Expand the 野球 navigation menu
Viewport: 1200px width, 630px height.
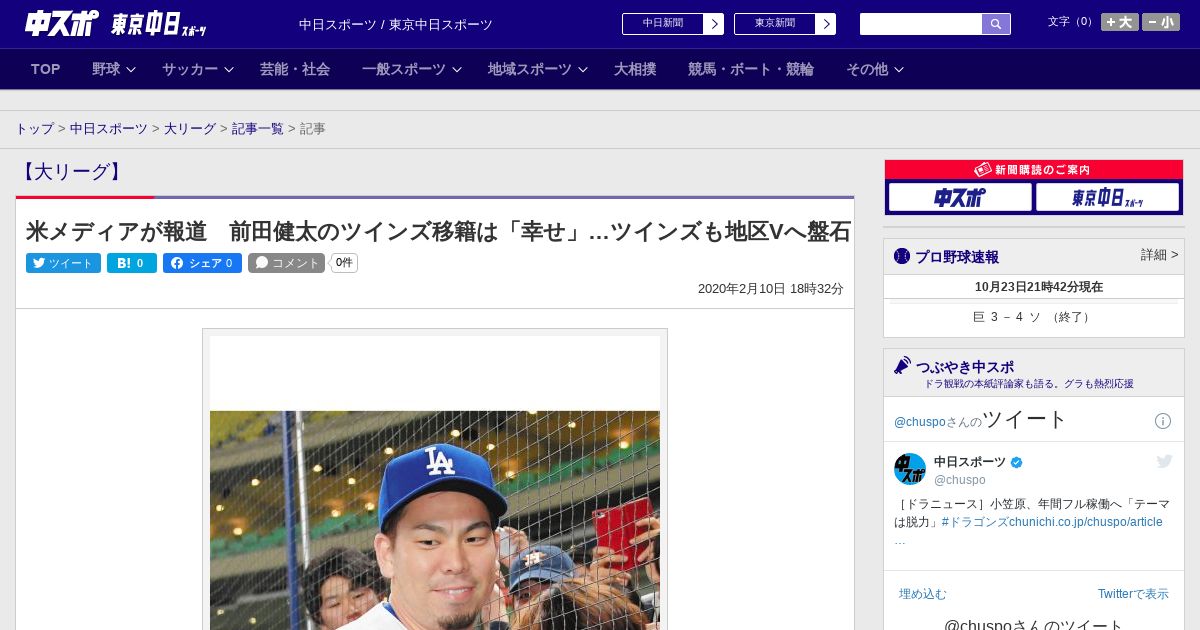tap(114, 69)
